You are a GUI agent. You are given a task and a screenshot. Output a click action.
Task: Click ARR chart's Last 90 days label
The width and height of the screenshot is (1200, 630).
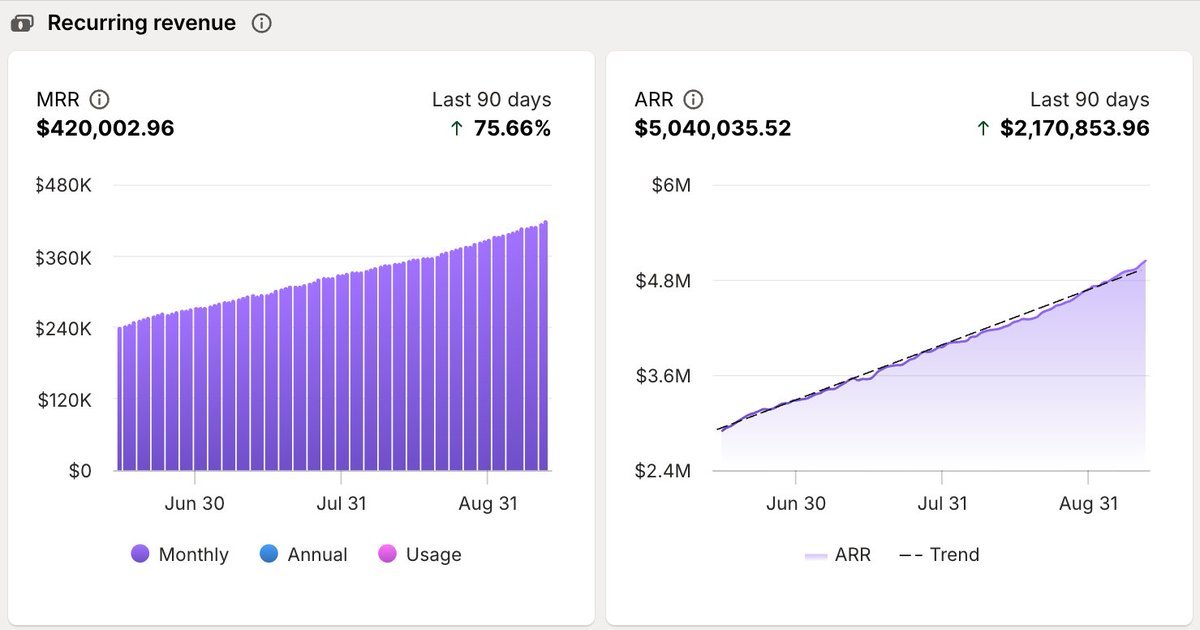click(x=1089, y=99)
